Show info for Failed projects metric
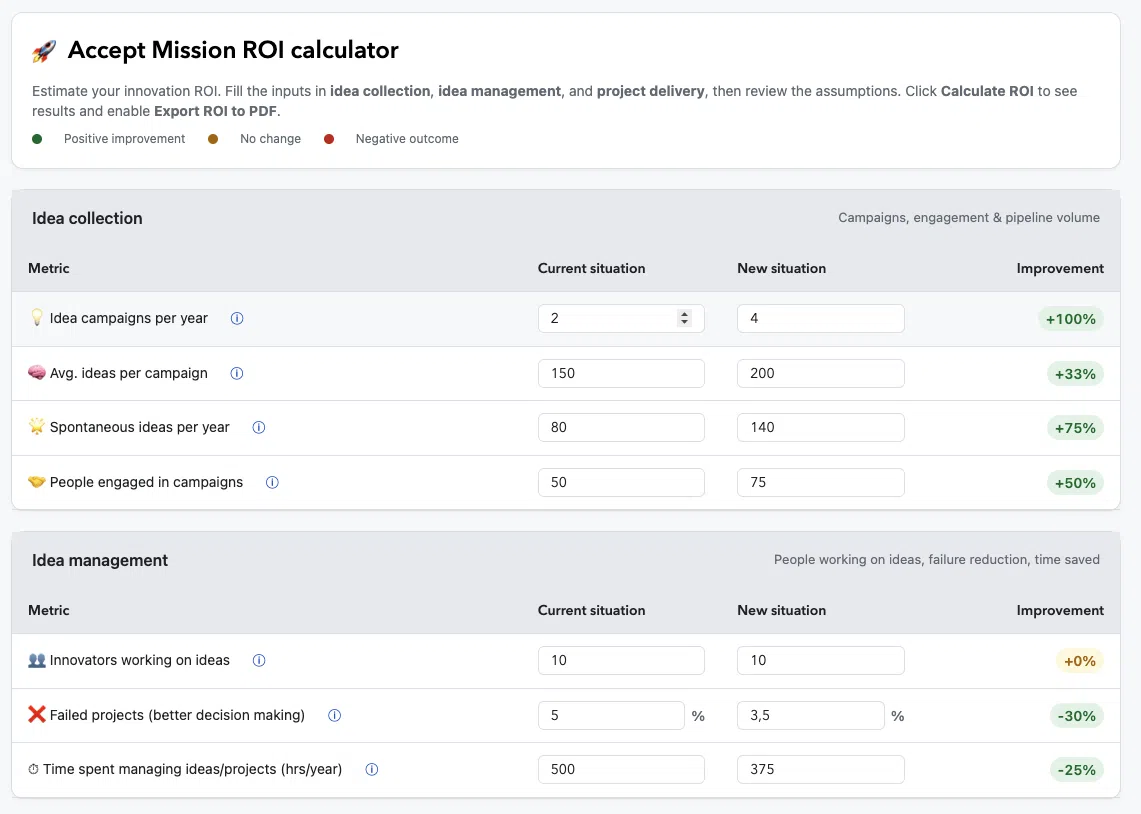 [334, 715]
